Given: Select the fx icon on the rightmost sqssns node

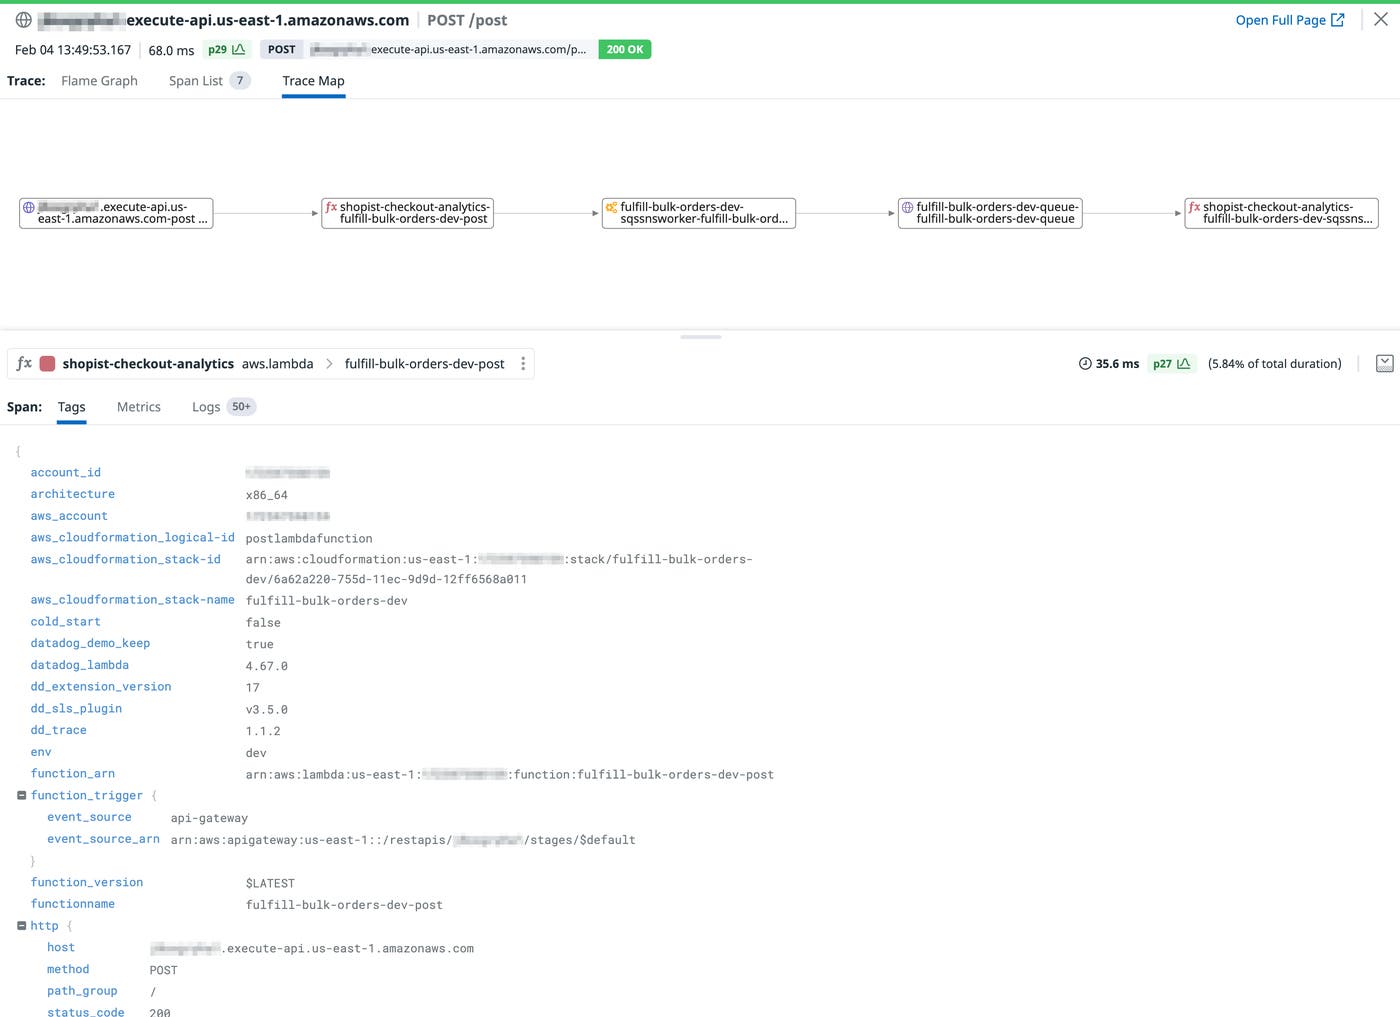Looking at the screenshot, I should pyautogui.click(x=1195, y=208).
